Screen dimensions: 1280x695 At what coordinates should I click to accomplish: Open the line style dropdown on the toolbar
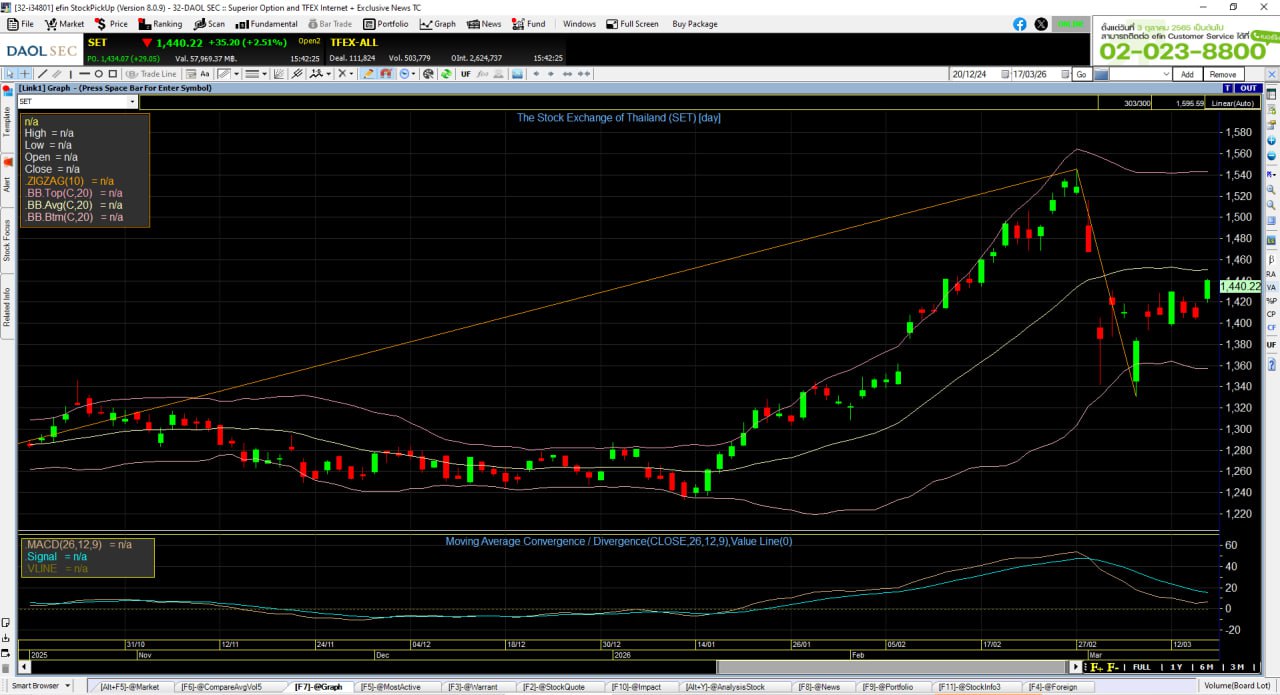[263, 73]
